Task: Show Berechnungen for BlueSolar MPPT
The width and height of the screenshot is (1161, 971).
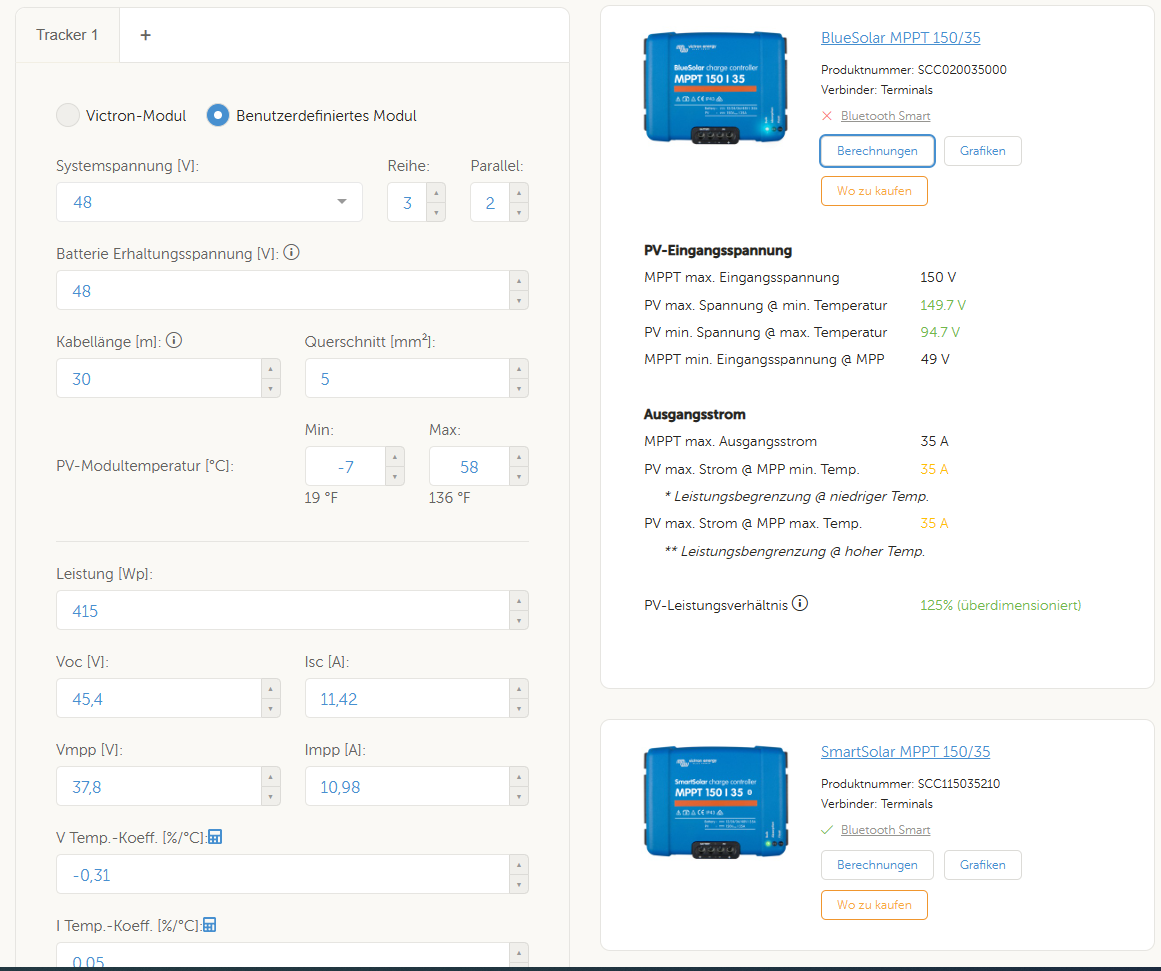Action: (x=877, y=151)
